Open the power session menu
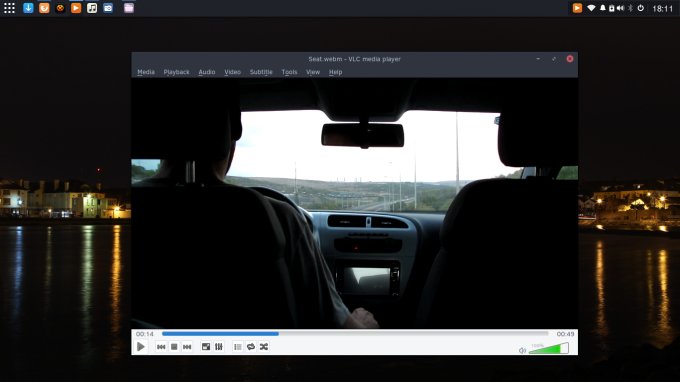The width and height of the screenshot is (680, 382). tap(641, 8)
